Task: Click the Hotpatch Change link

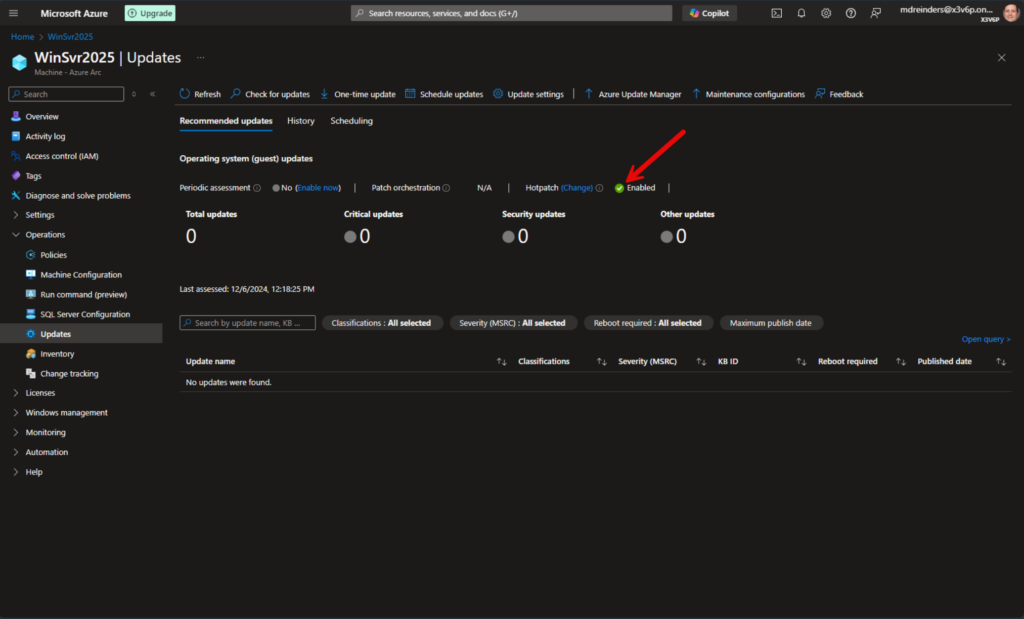Action: [577, 187]
